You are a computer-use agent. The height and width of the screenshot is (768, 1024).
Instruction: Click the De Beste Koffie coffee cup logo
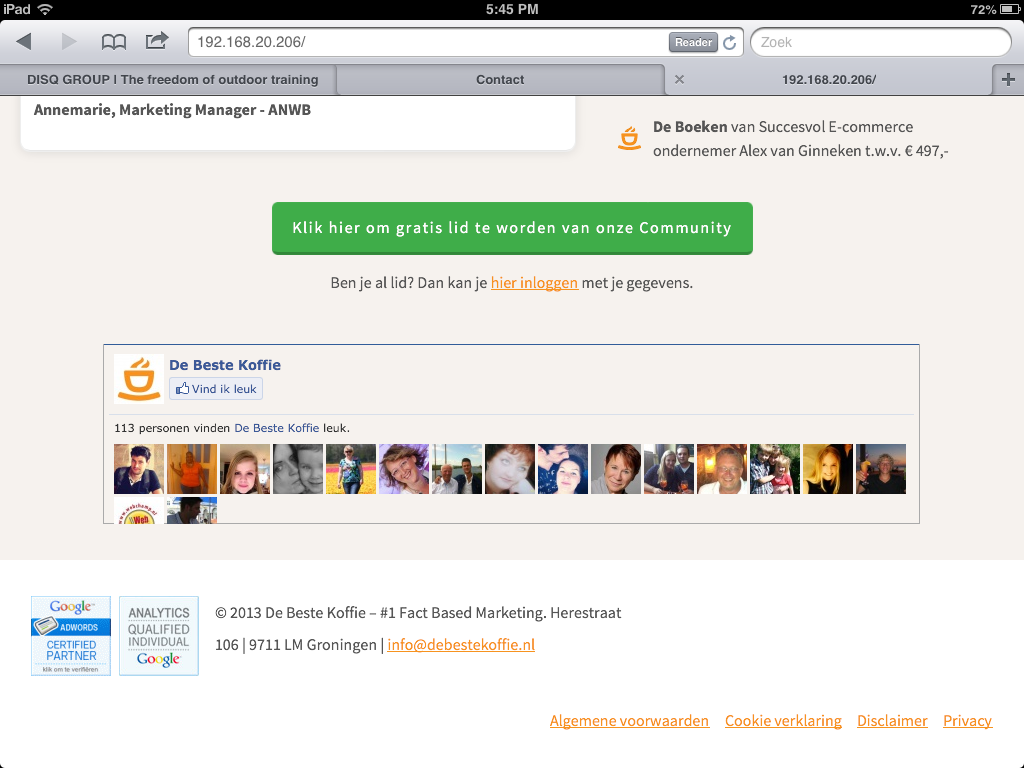138,378
